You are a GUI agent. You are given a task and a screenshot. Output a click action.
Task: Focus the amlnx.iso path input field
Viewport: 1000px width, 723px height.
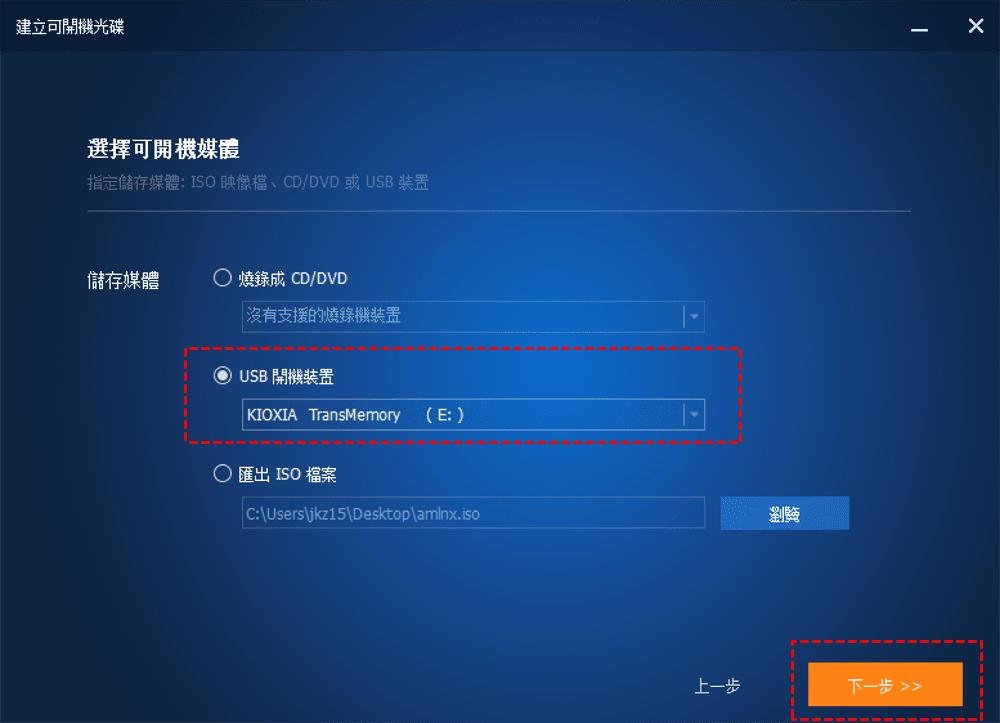tap(473, 513)
